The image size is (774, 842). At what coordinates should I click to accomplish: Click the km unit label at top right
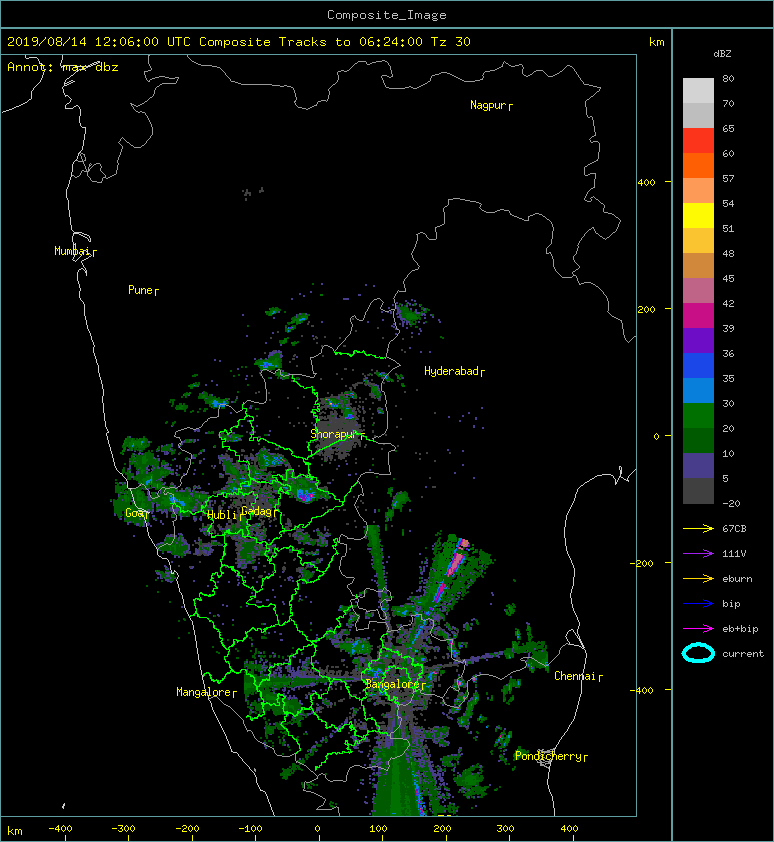pos(657,42)
